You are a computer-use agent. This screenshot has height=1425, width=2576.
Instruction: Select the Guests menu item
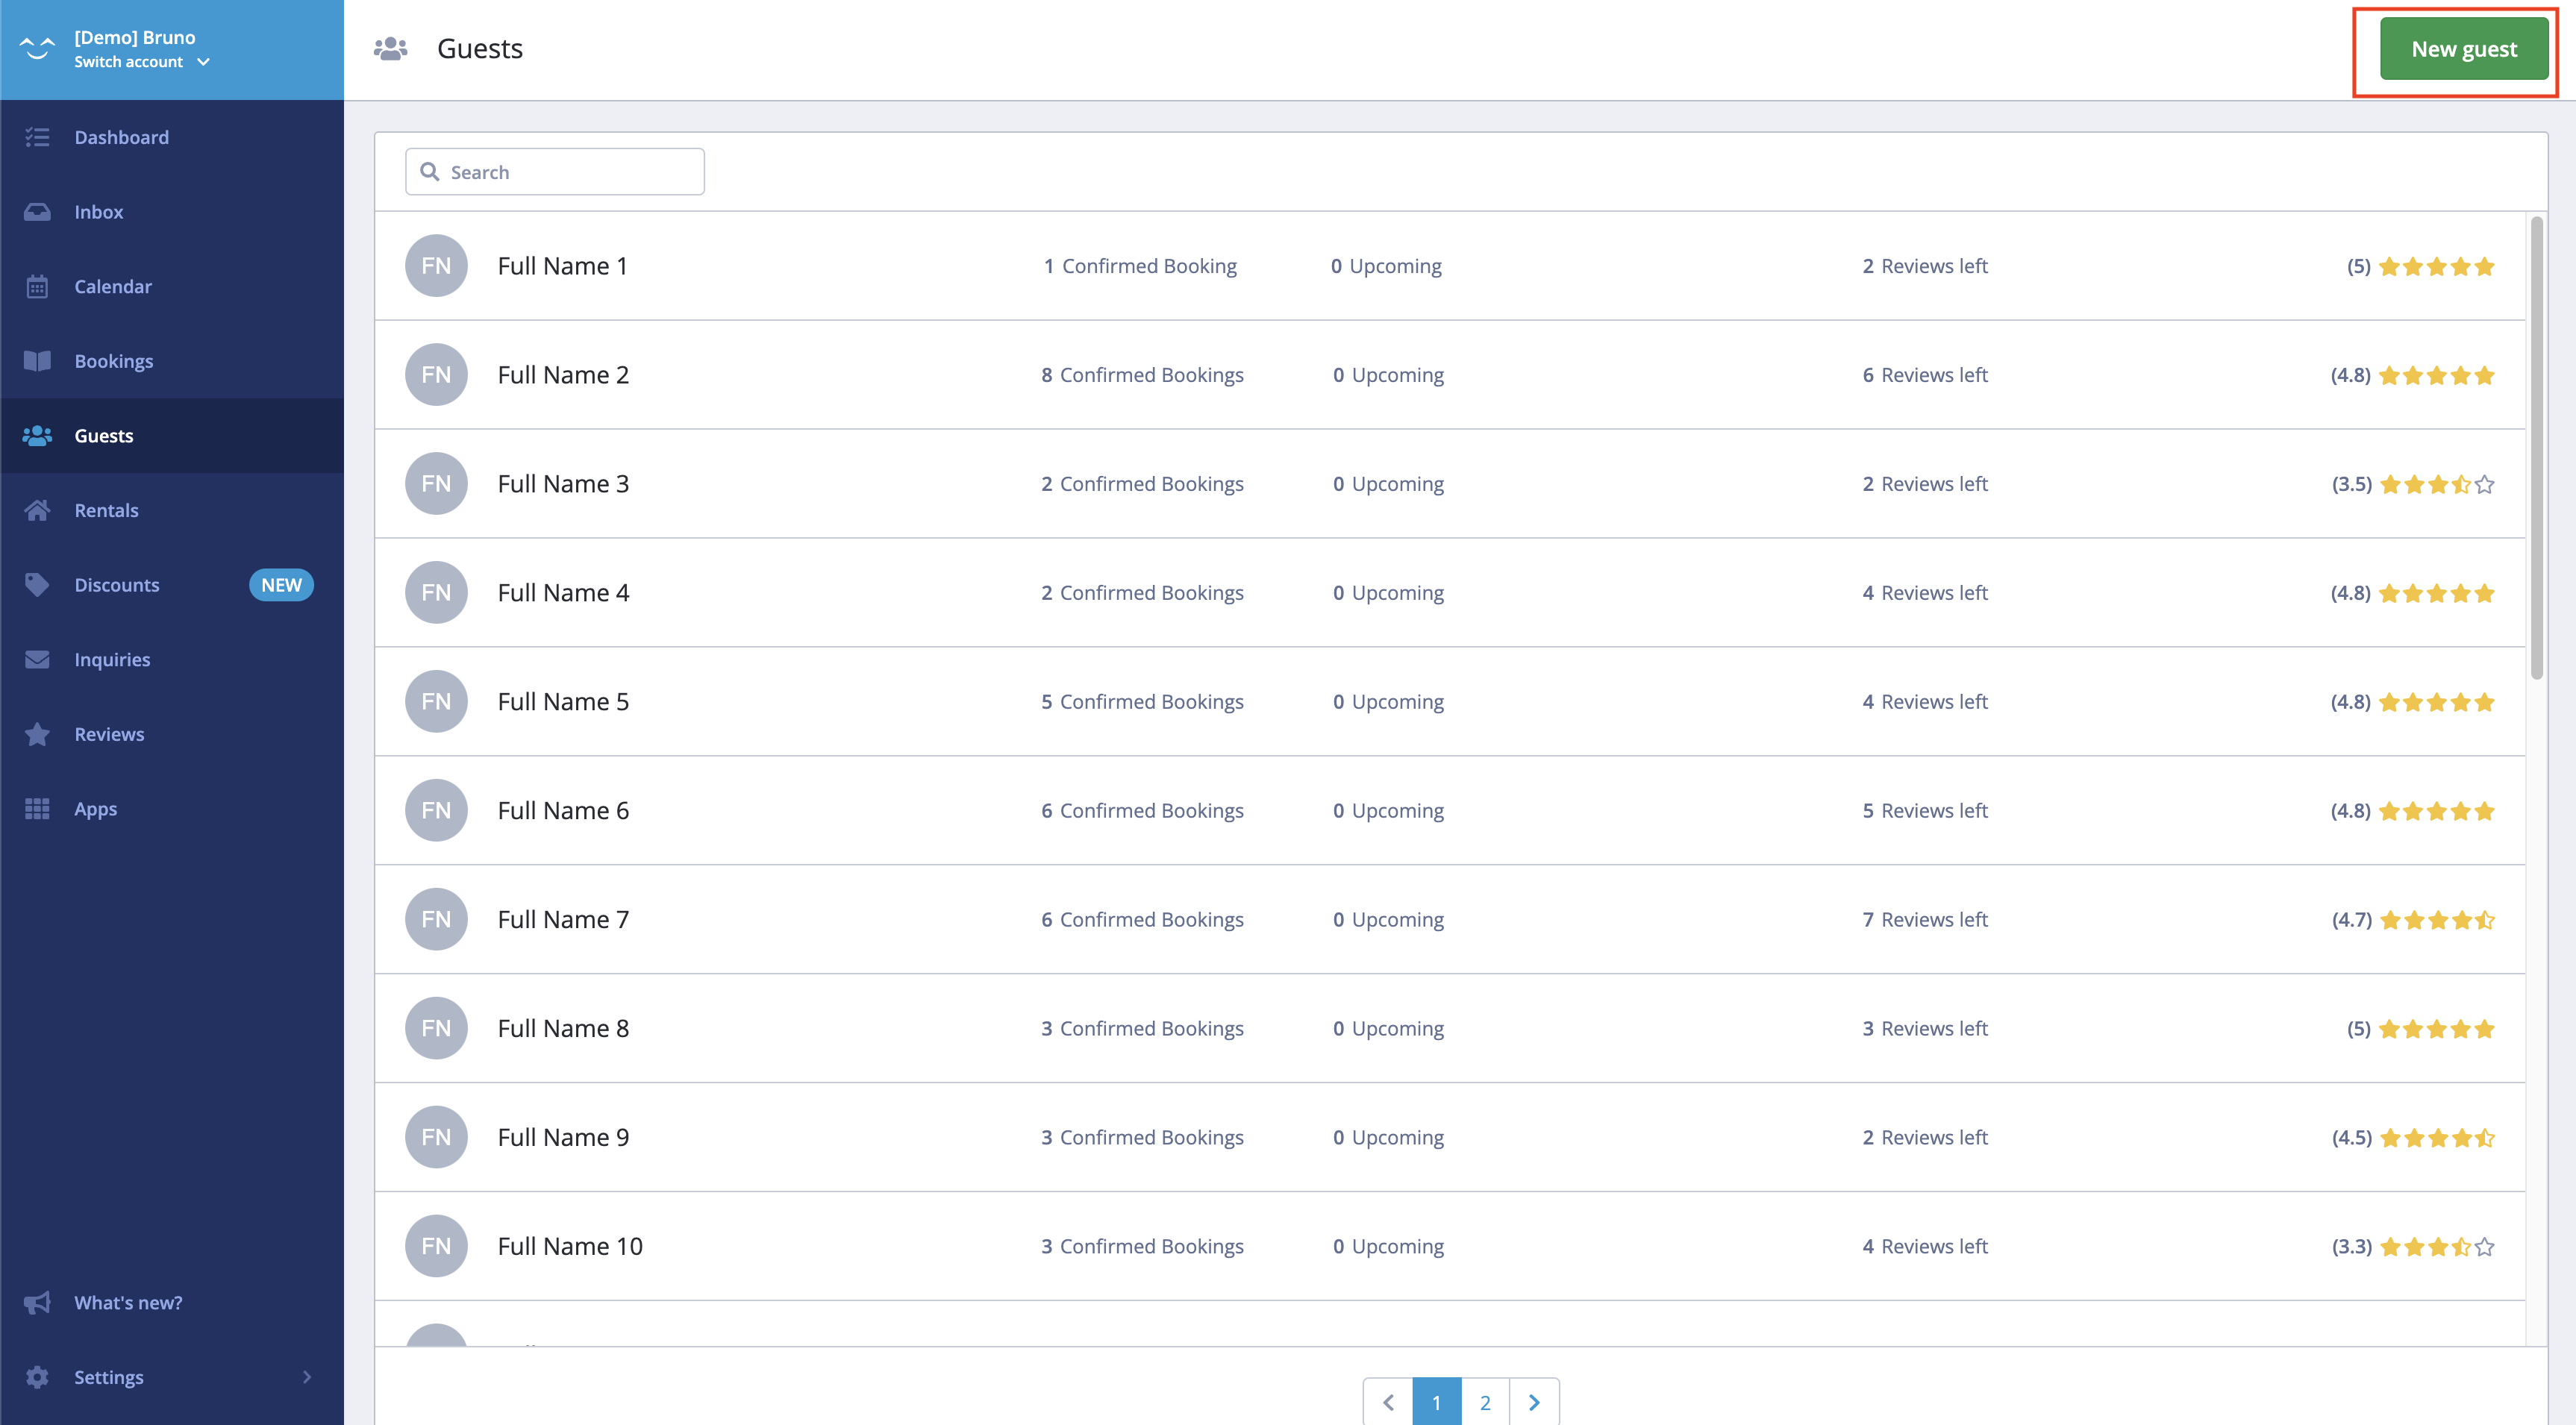(104, 436)
